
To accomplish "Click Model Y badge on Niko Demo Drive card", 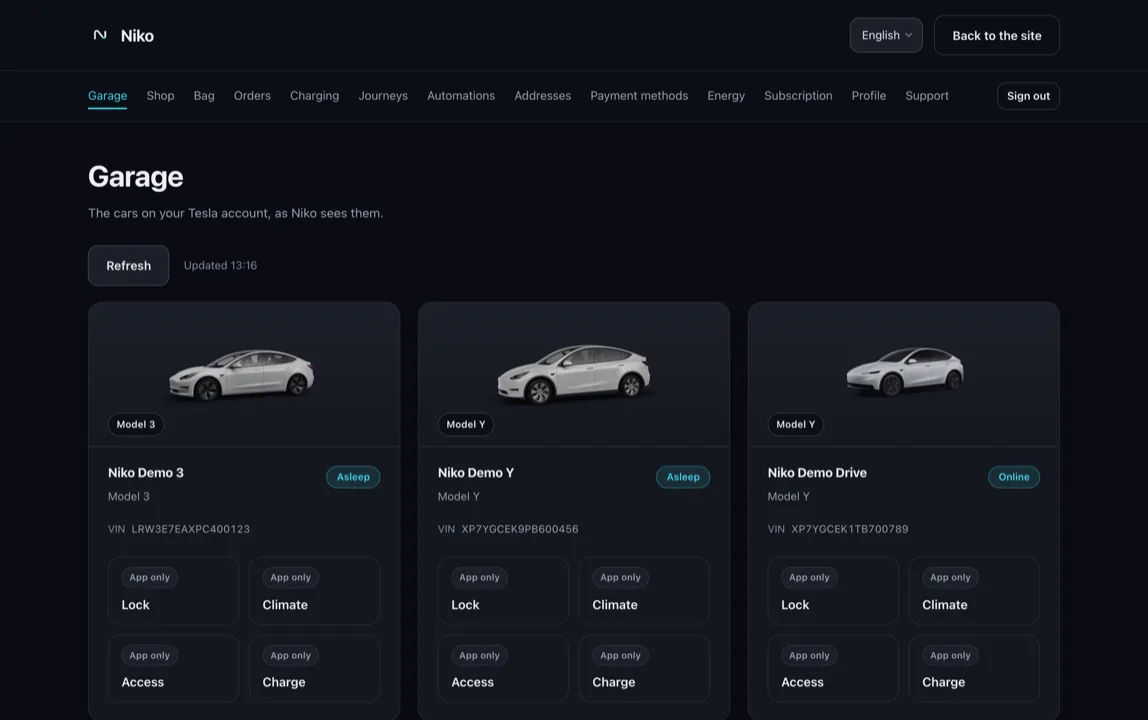I will pos(795,424).
